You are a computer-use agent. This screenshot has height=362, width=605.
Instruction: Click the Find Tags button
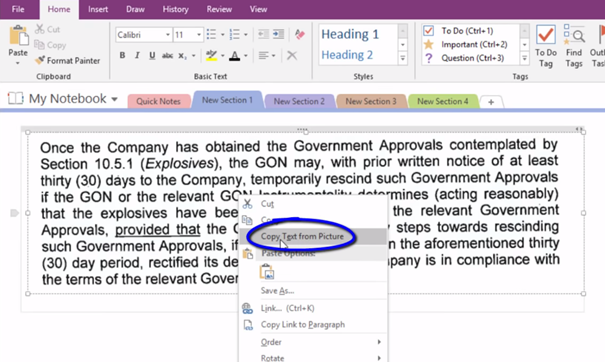[573, 47]
